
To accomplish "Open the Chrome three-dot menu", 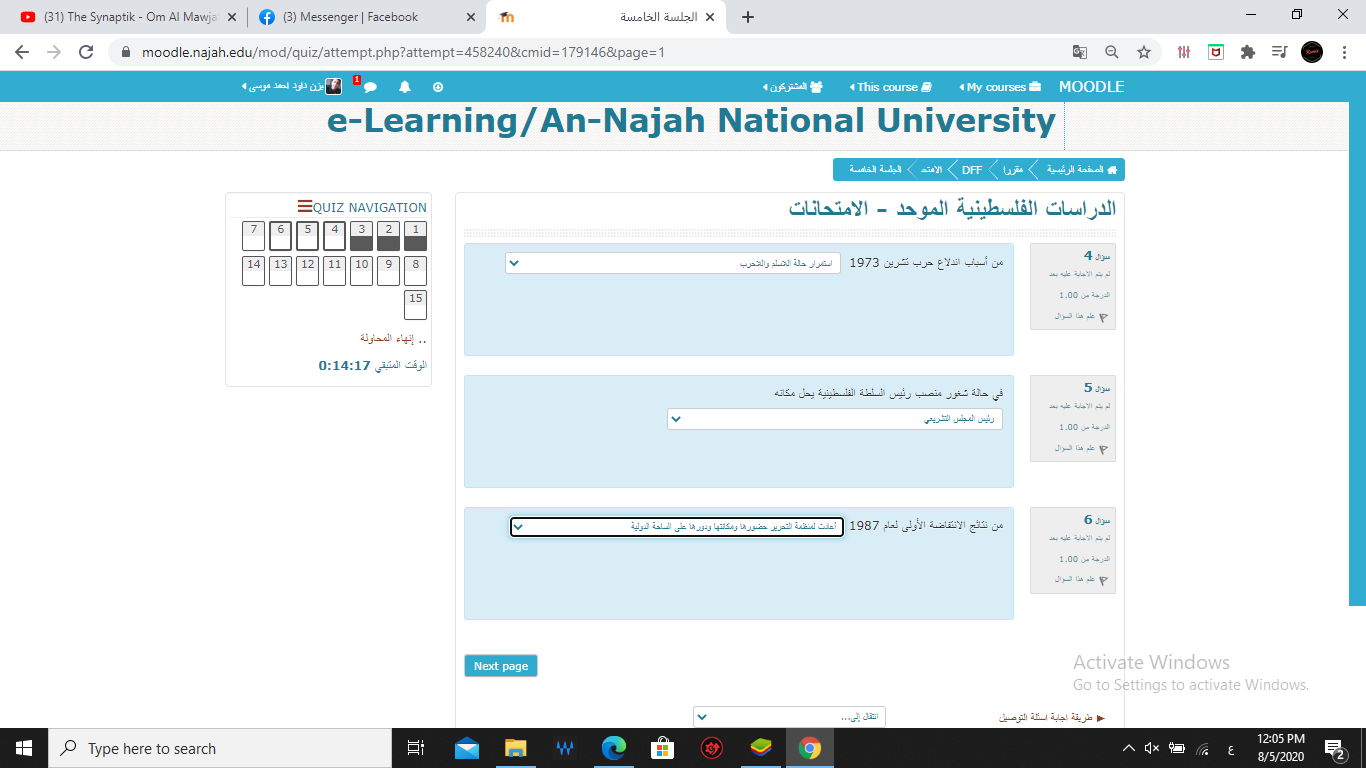I will [x=1344, y=52].
